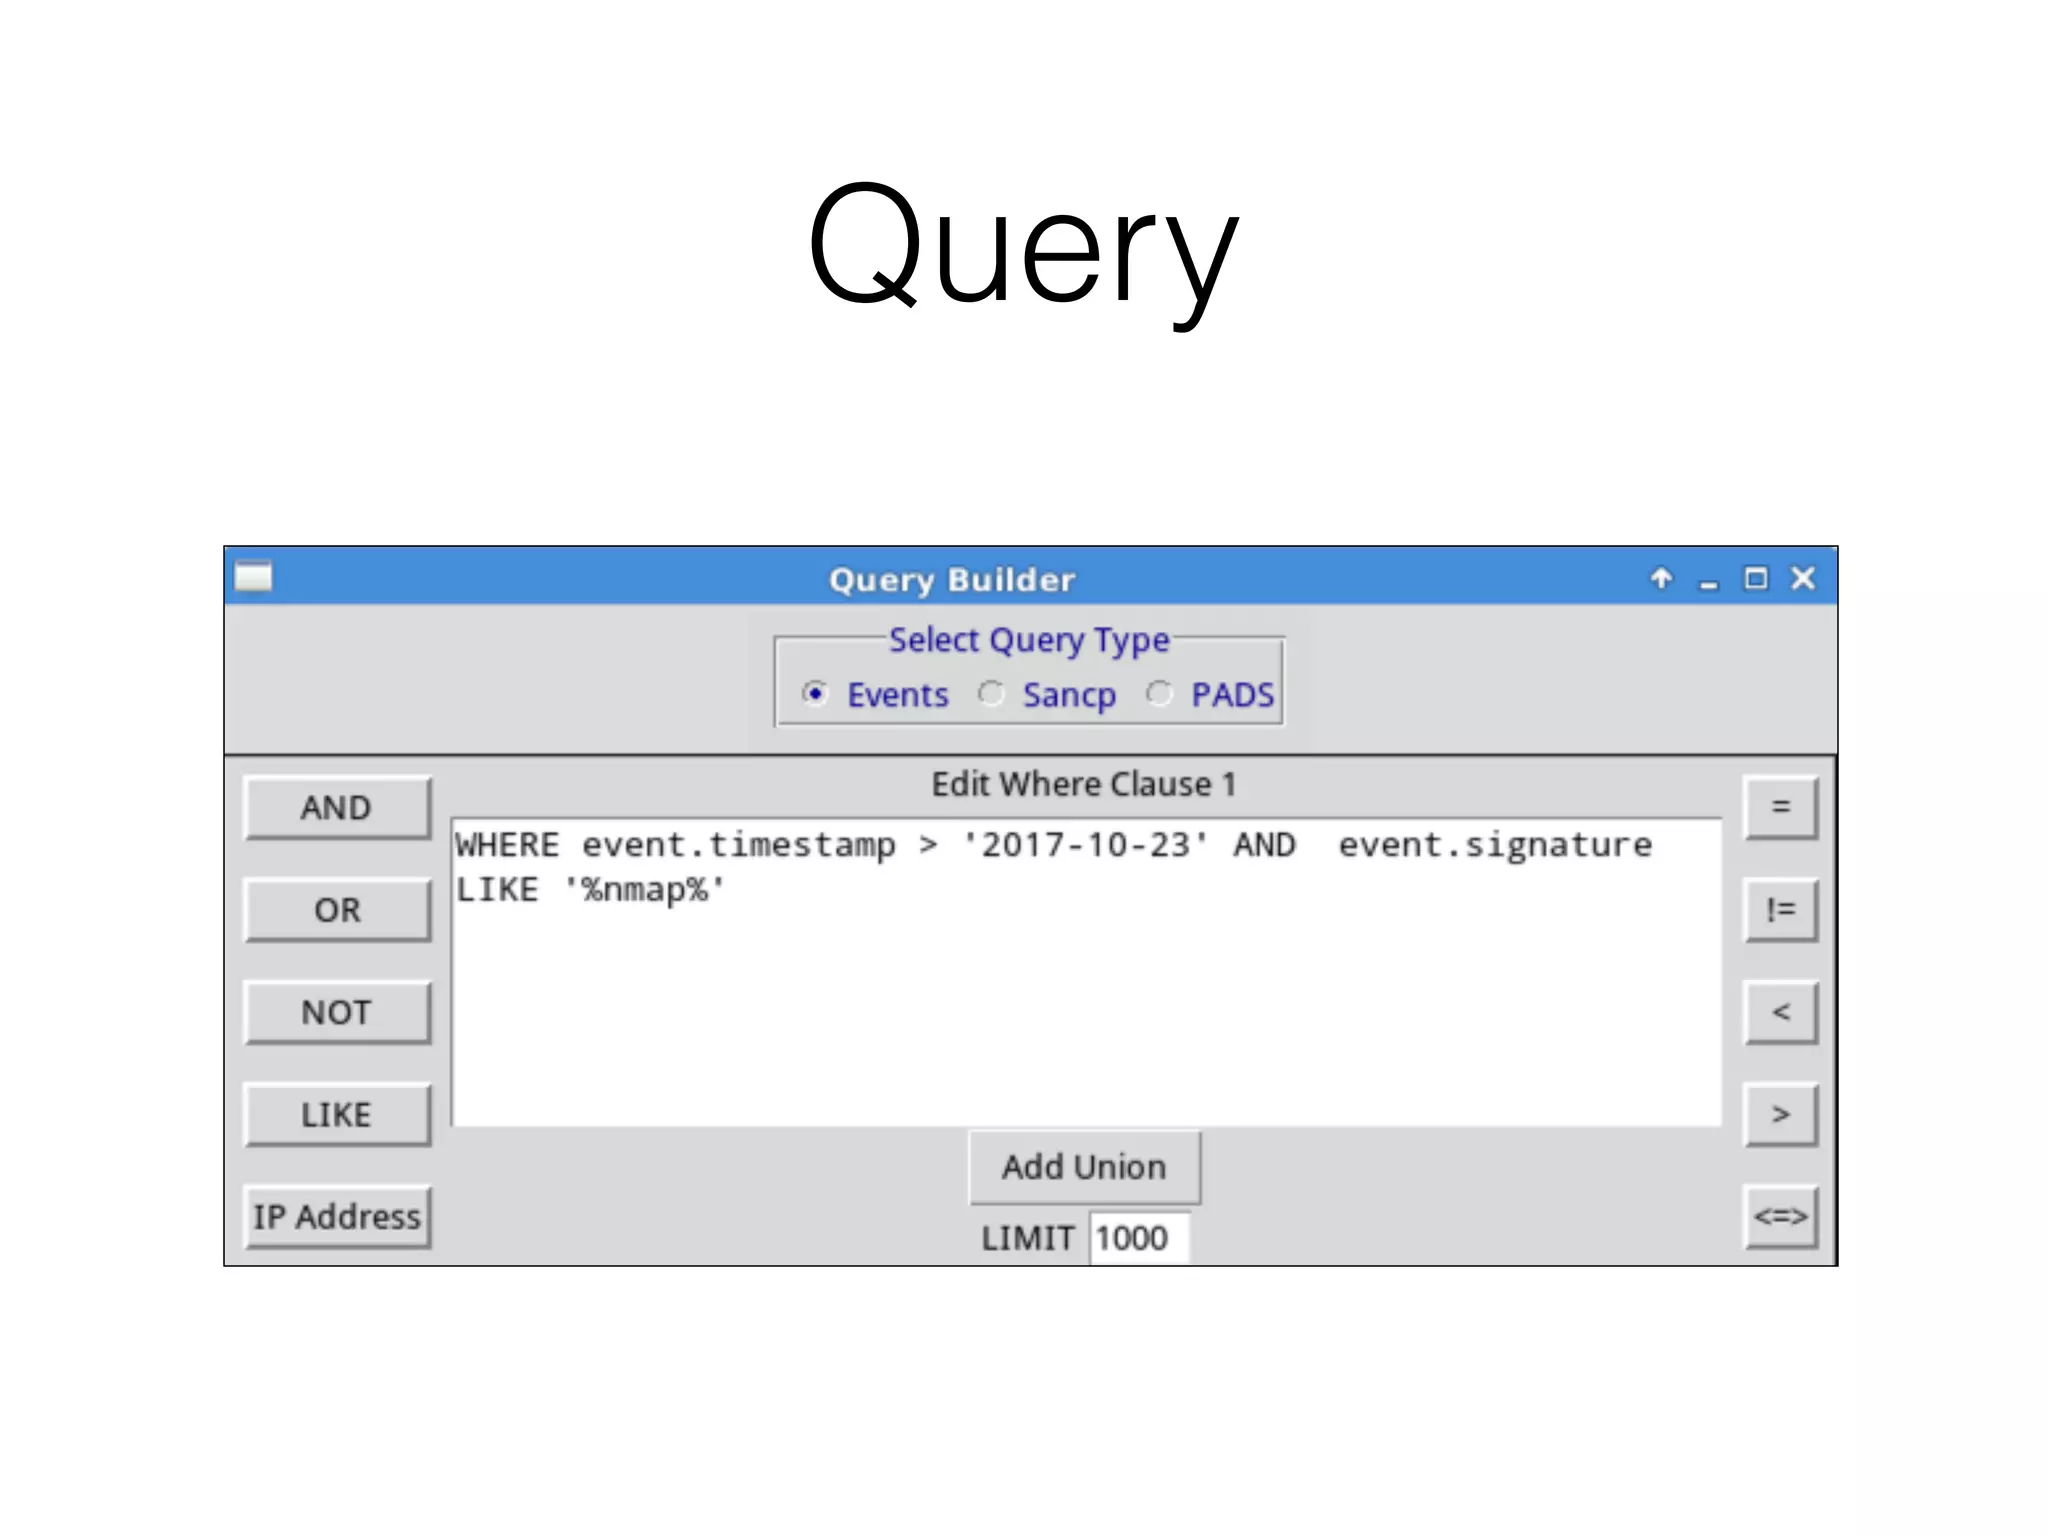Screen dimensions: 2048x1536
Task: Click the <=> operator button
Action: pos(1781,1217)
